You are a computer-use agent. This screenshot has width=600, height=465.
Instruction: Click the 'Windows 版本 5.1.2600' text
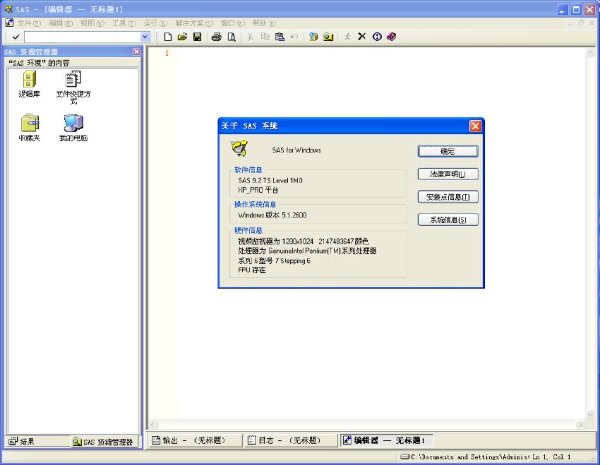272,215
